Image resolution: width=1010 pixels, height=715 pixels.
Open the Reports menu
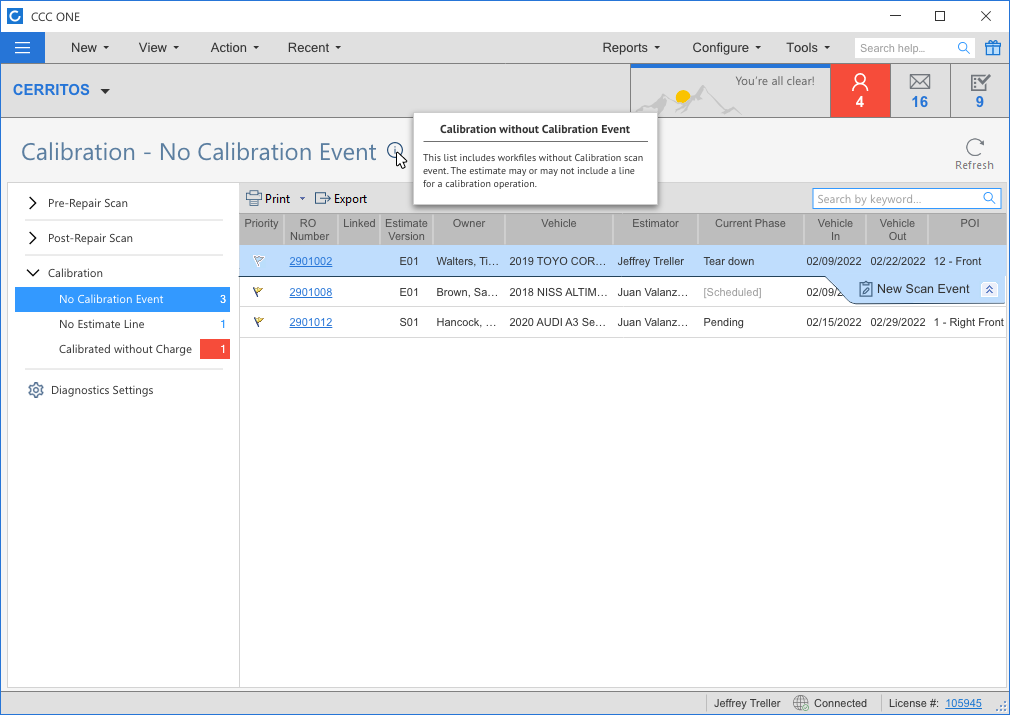tap(631, 48)
